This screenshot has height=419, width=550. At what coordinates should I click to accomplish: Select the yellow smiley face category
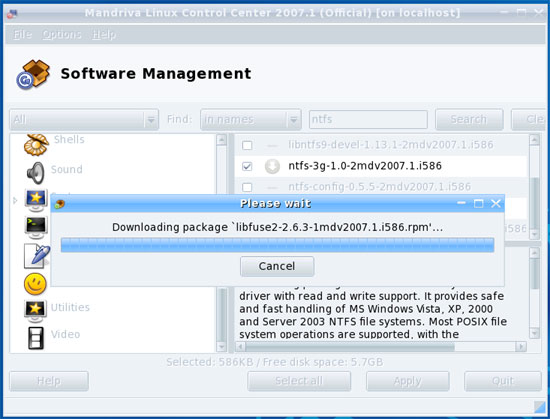(35, 284)
